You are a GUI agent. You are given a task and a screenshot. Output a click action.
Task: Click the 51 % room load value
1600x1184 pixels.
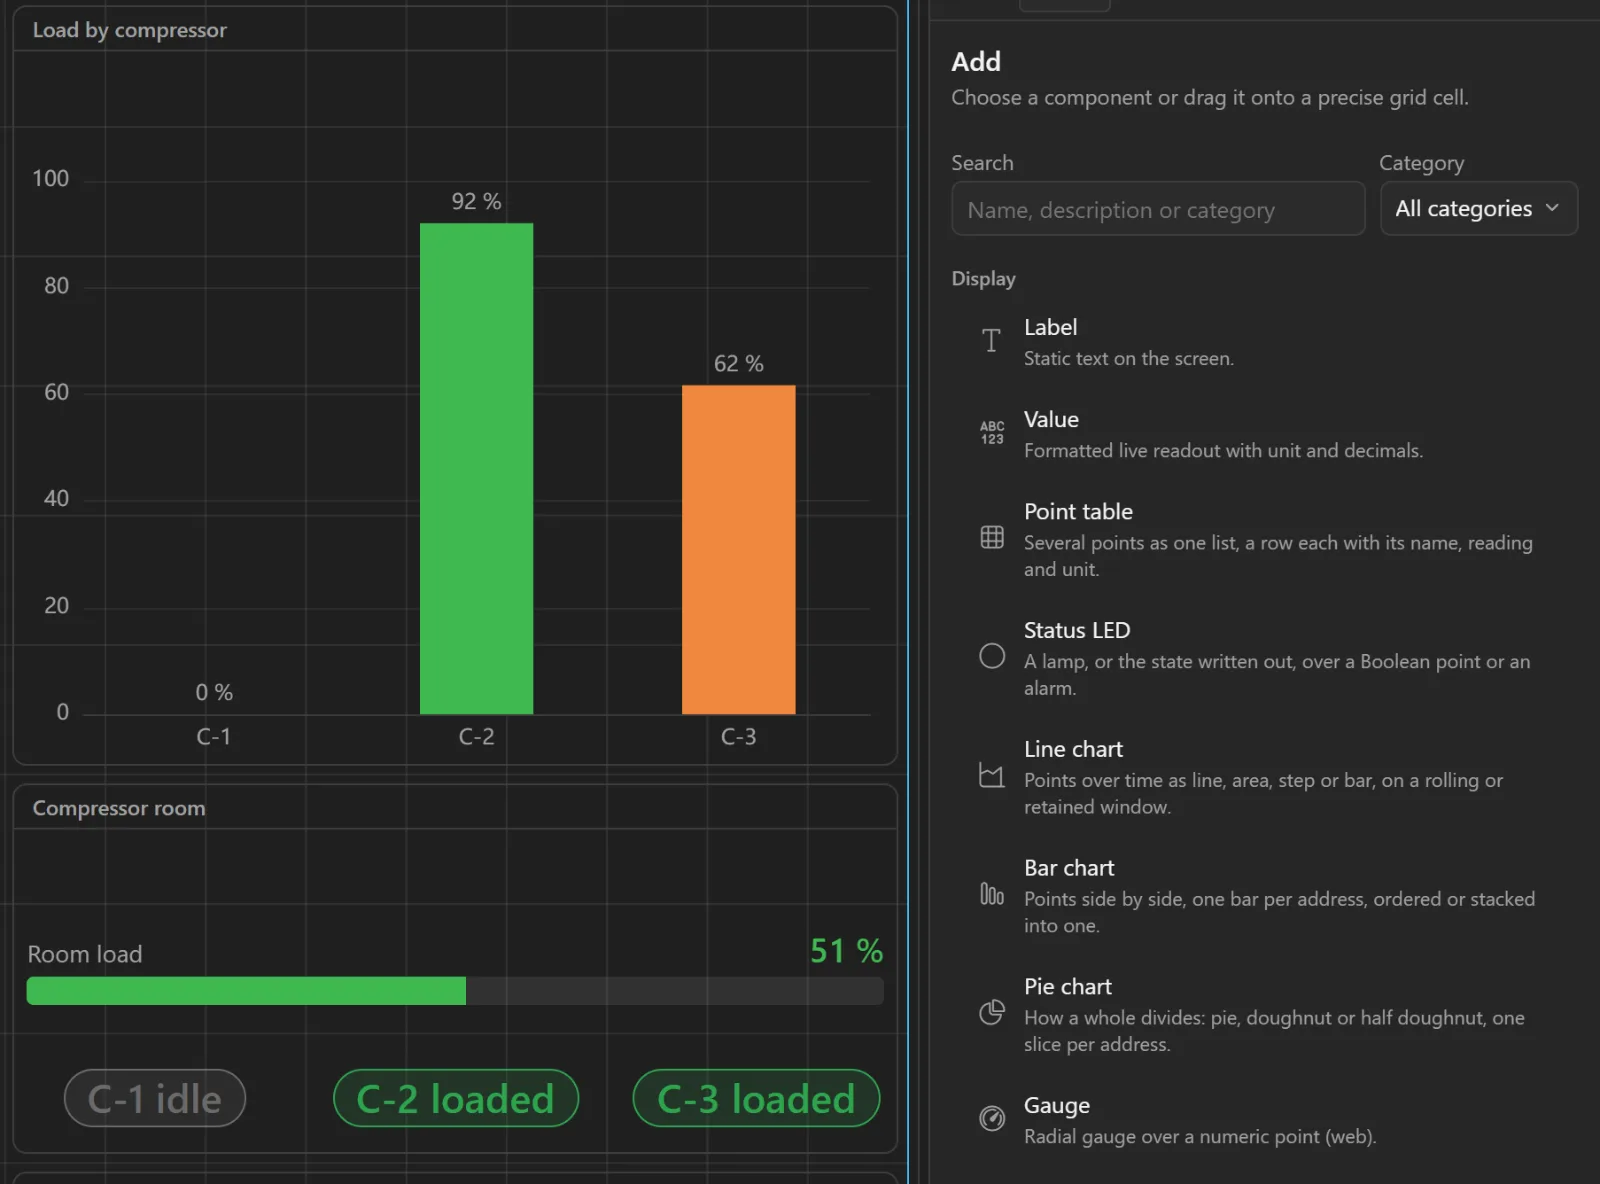click(x=846, y=950)
